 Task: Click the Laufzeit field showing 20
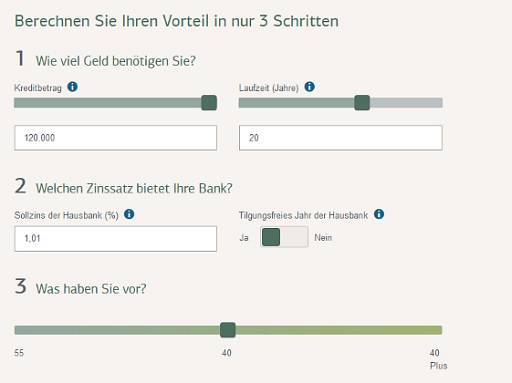pos(341,138)
